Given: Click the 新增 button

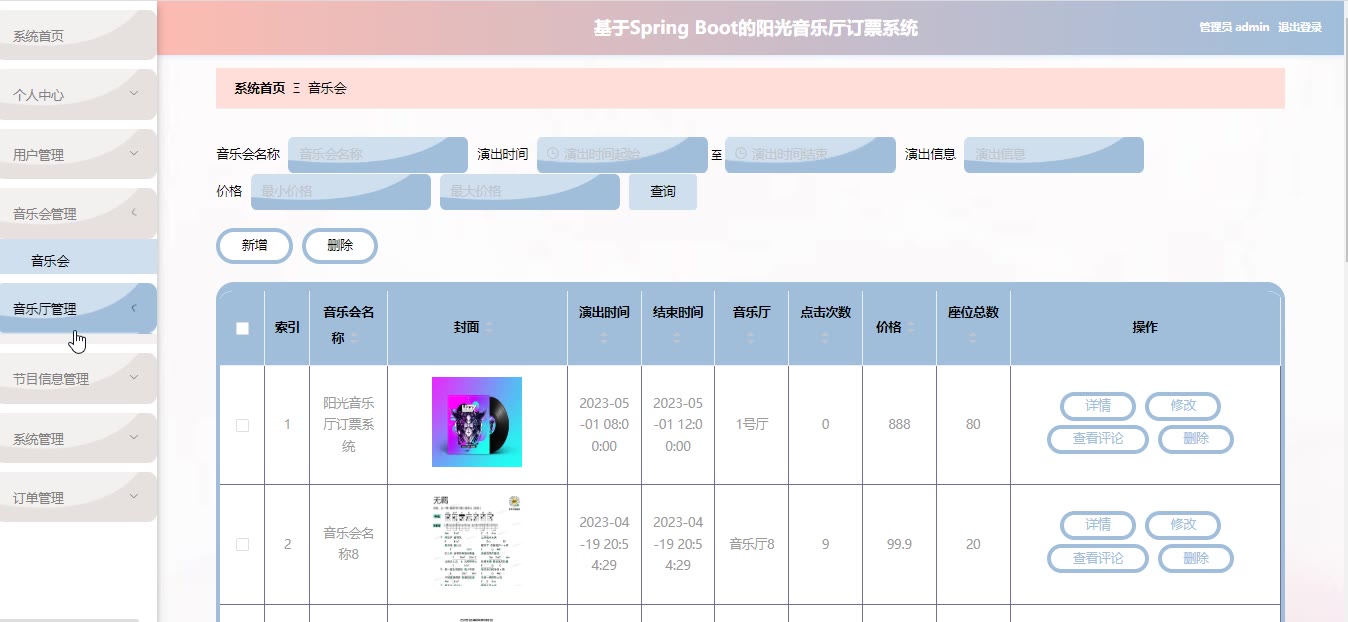Looking at the screenshot, I should (x=254, y=246).
